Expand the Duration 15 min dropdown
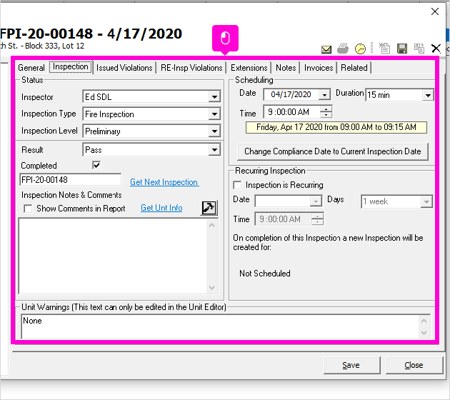The height and width of the screenshot is (400, 450). point(428,96)
